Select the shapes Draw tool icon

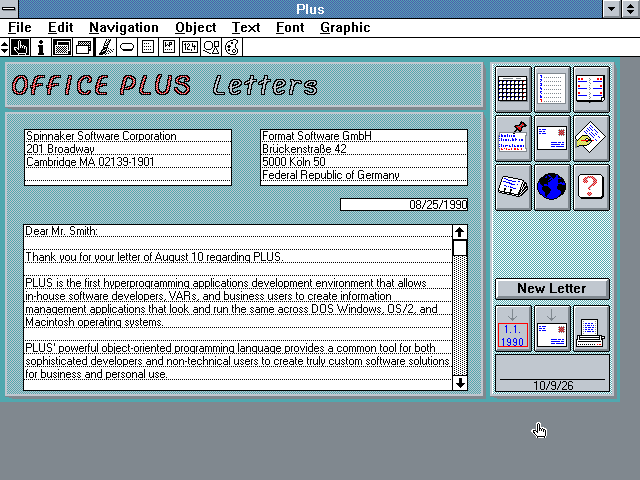(211, 47)
